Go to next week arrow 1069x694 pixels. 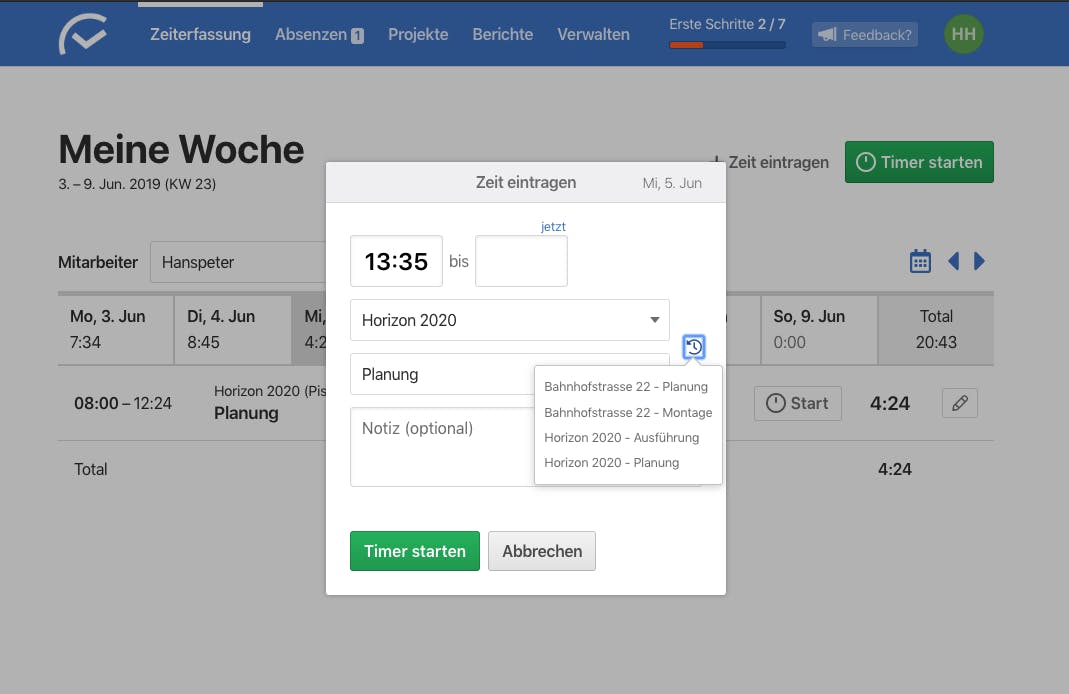(979, 261)
